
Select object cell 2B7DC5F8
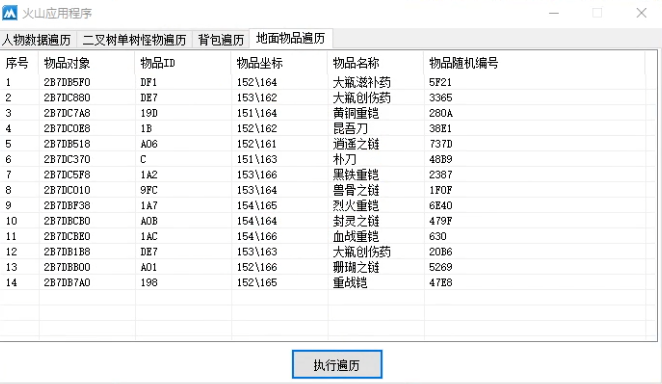[67, 175]
